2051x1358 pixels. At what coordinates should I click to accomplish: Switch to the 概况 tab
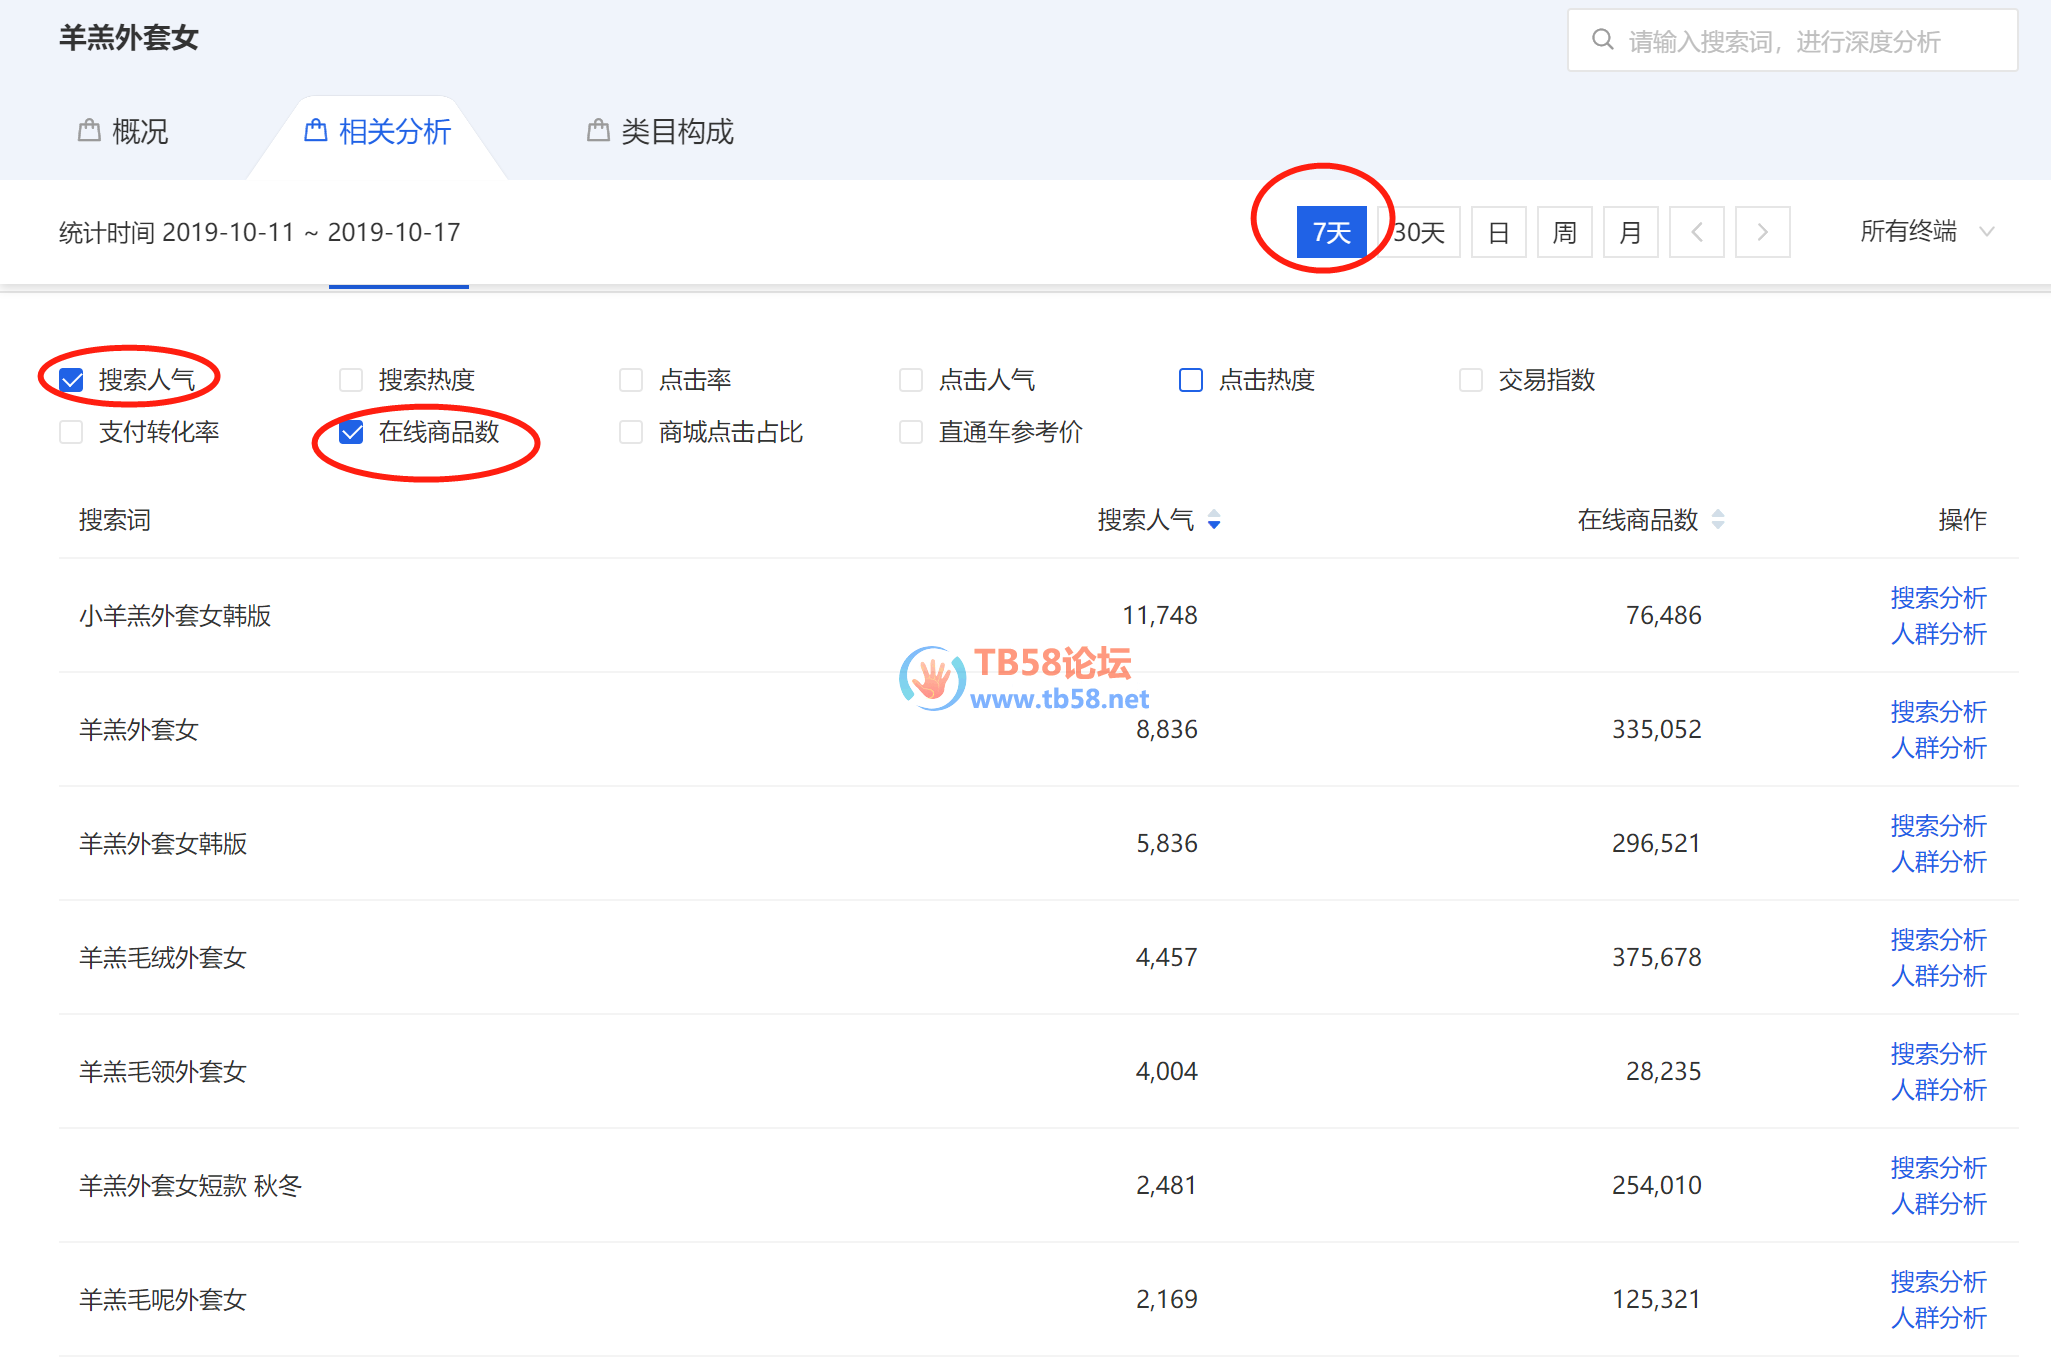pyautogui.click(x=139, y=132)
